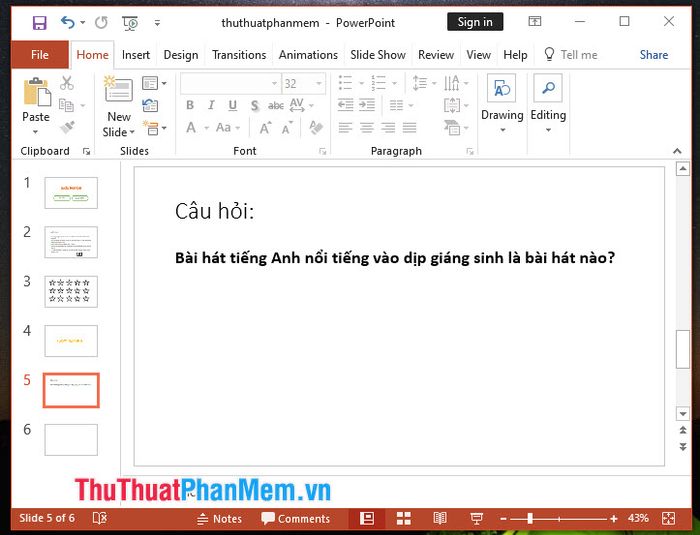
Task: Expand the Paste options arrow
Action: coord(35,132)
